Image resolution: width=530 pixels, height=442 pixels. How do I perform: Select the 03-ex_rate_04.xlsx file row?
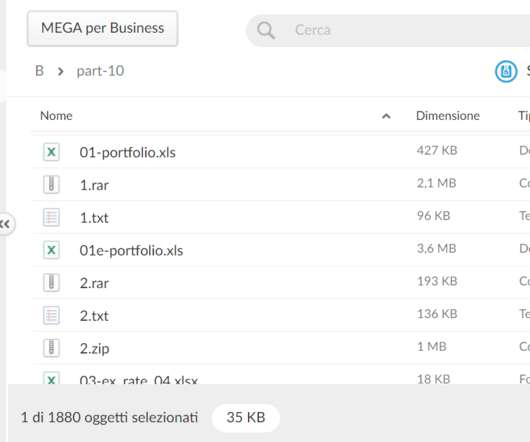[x=281, y=376]
